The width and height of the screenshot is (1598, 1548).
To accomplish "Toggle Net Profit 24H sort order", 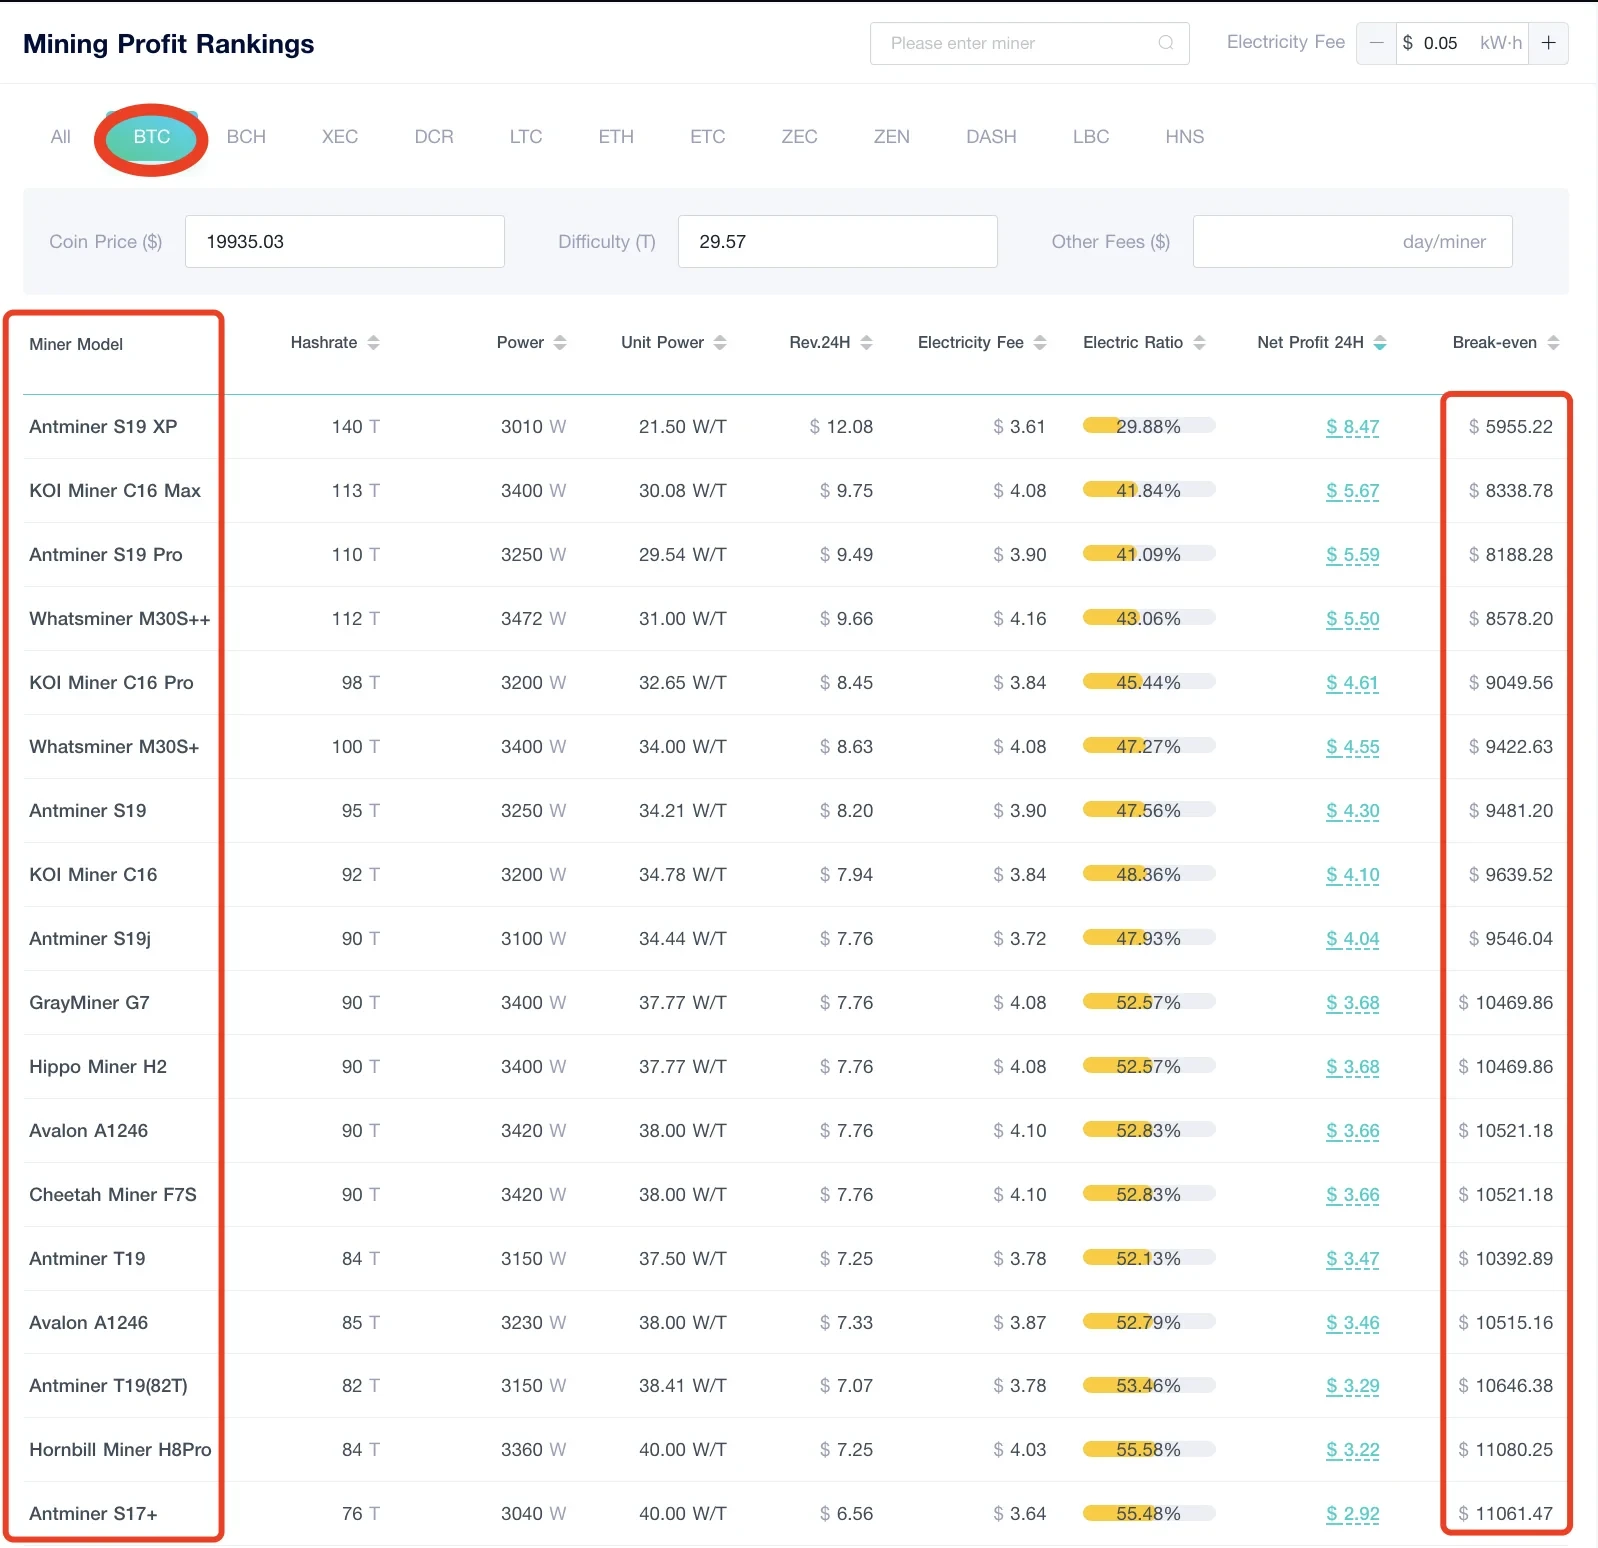I will coord(1380,343).
